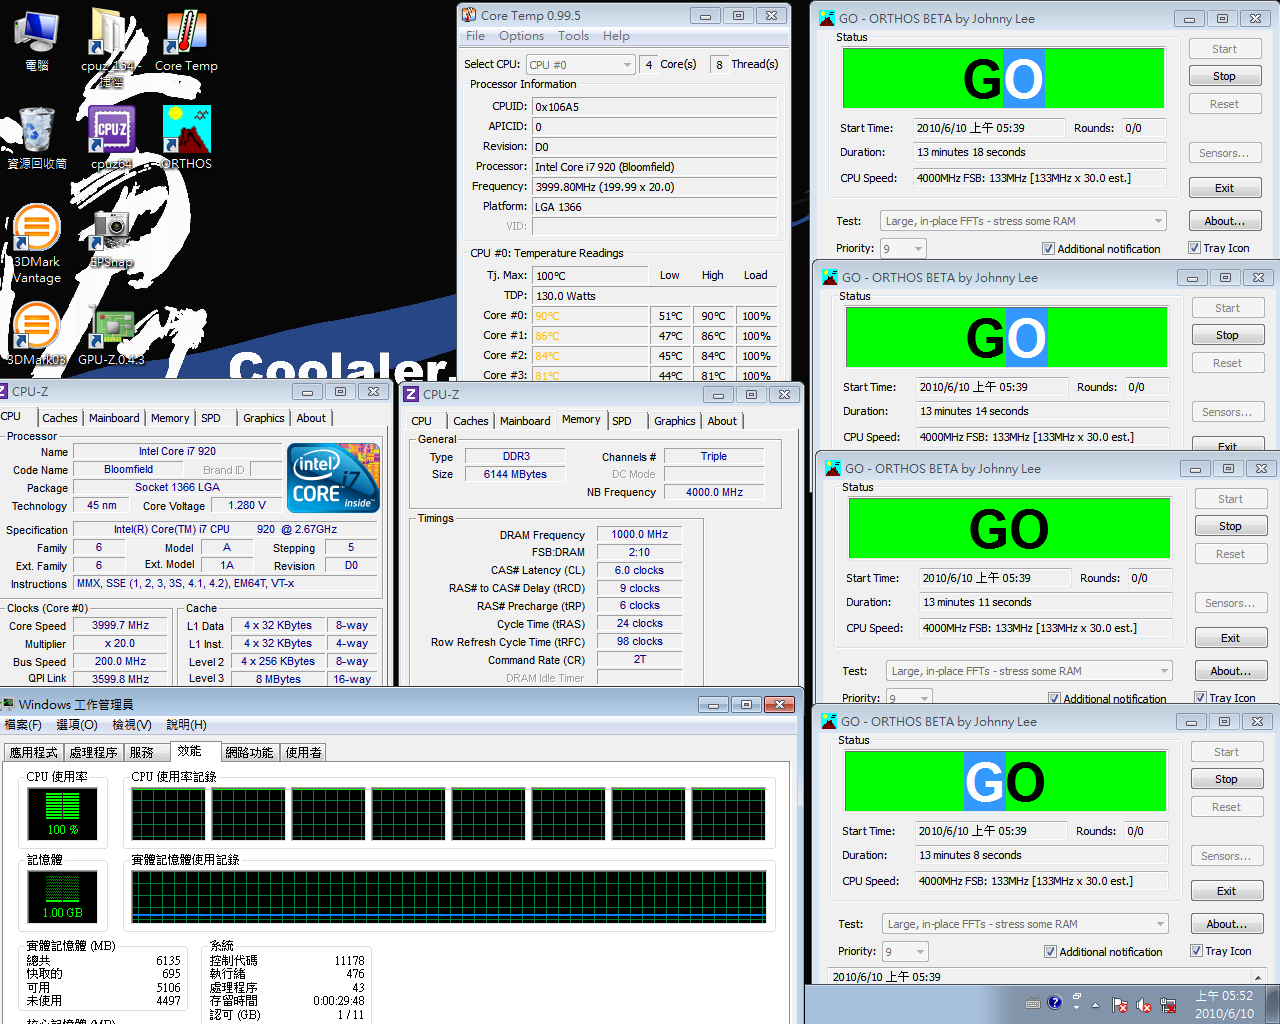The image size is (1280, 1024).
Task: Open Test dropdown in ORTHOS 13 minutes 8 seconds window
Action: pos(1025,924)
